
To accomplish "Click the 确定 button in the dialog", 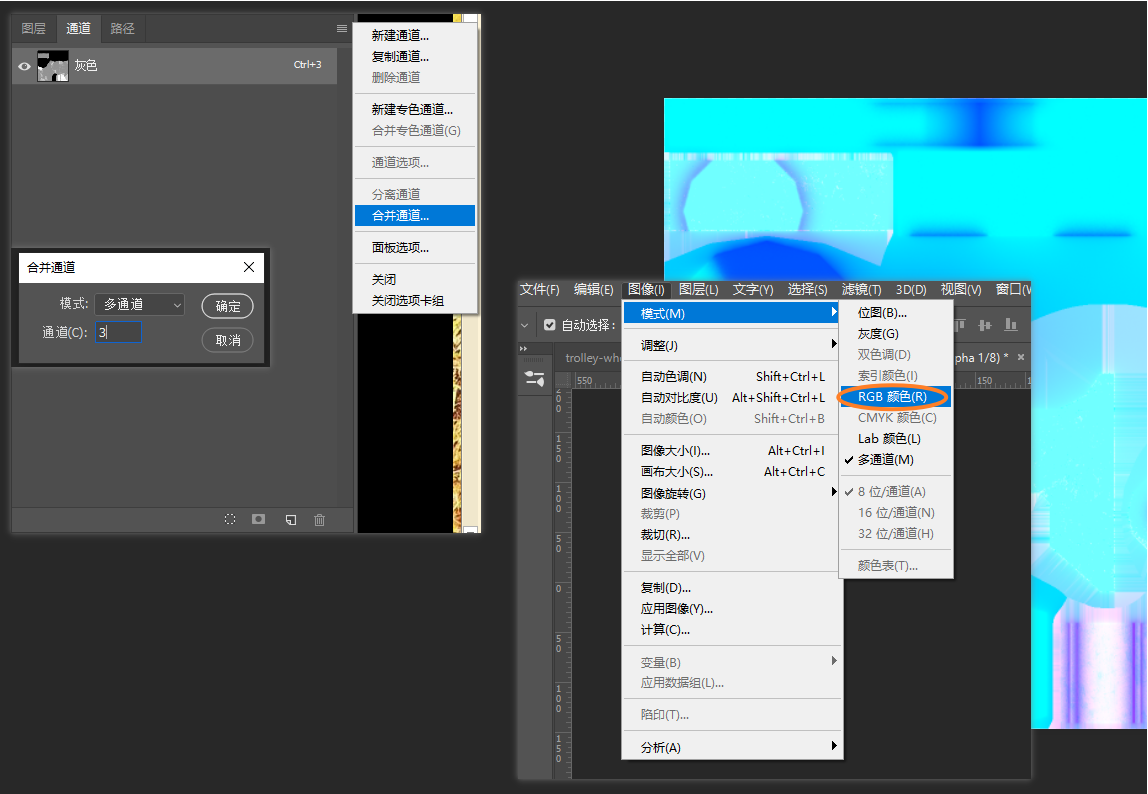I will point(227,306).
